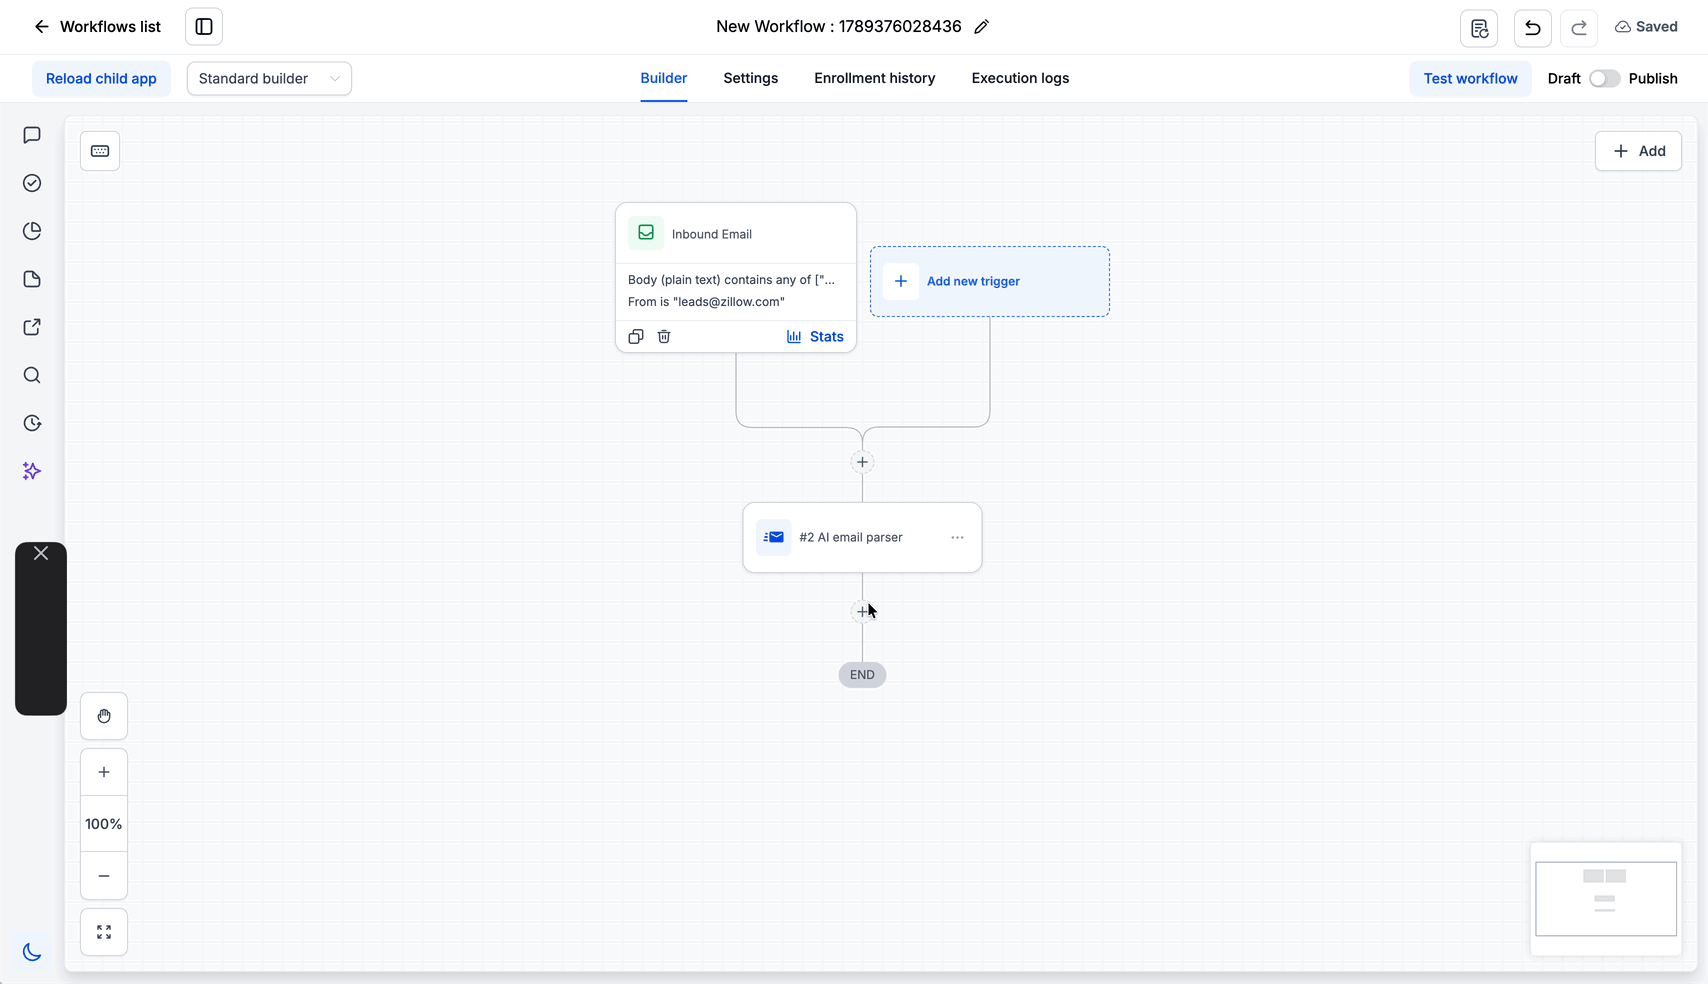Click the Test workflow button

pyautogui.click(x=1470, y=79)
